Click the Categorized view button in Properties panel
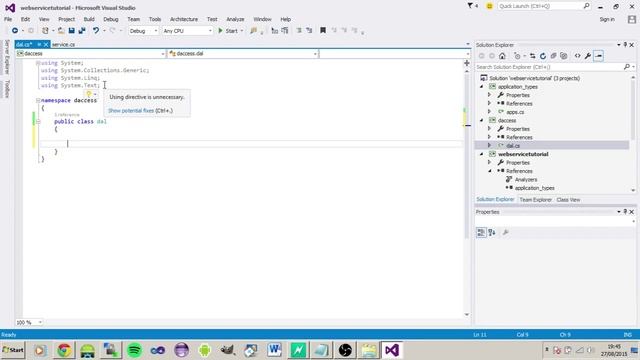 tap(481, 232)
